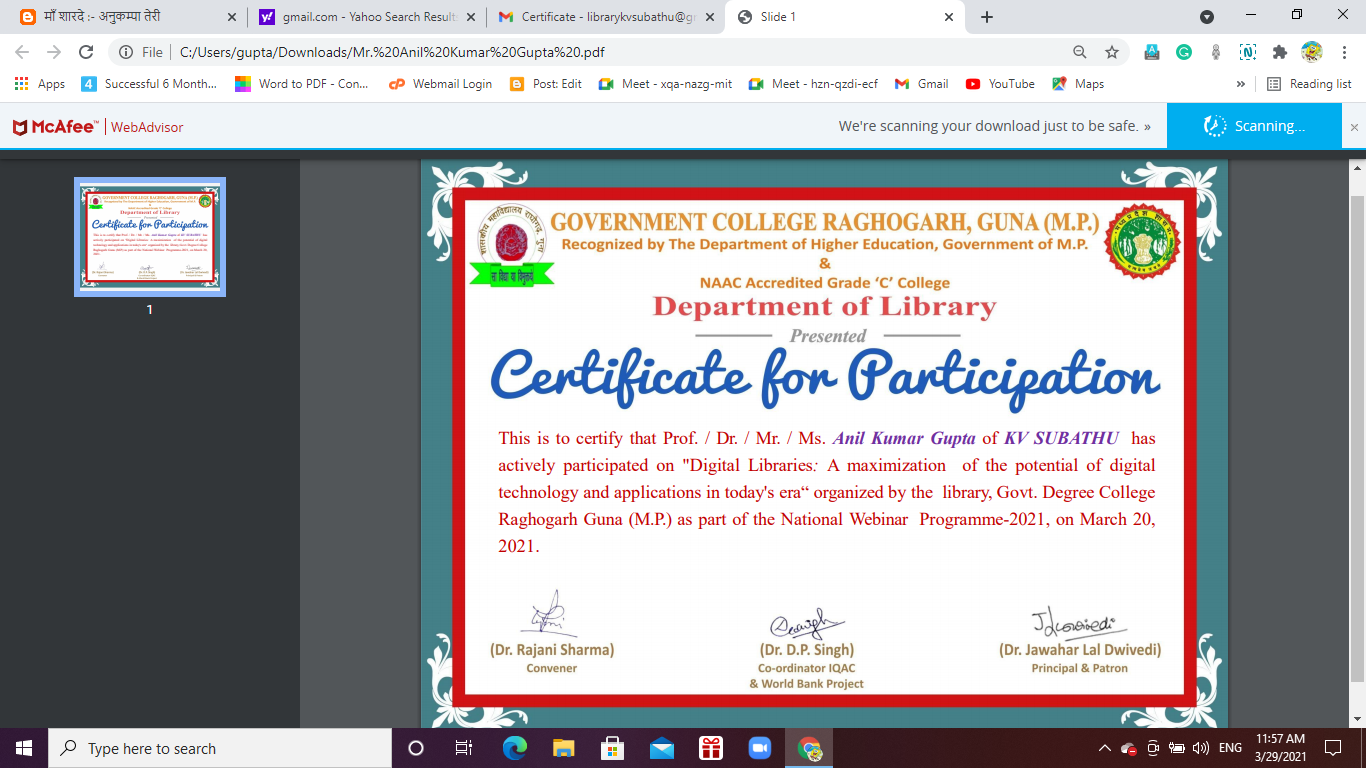Image resolution: width=1366 pixels, height=768 pixels.
Task: Open Chrome's three-dot menu
Action: pos(1343,52)
